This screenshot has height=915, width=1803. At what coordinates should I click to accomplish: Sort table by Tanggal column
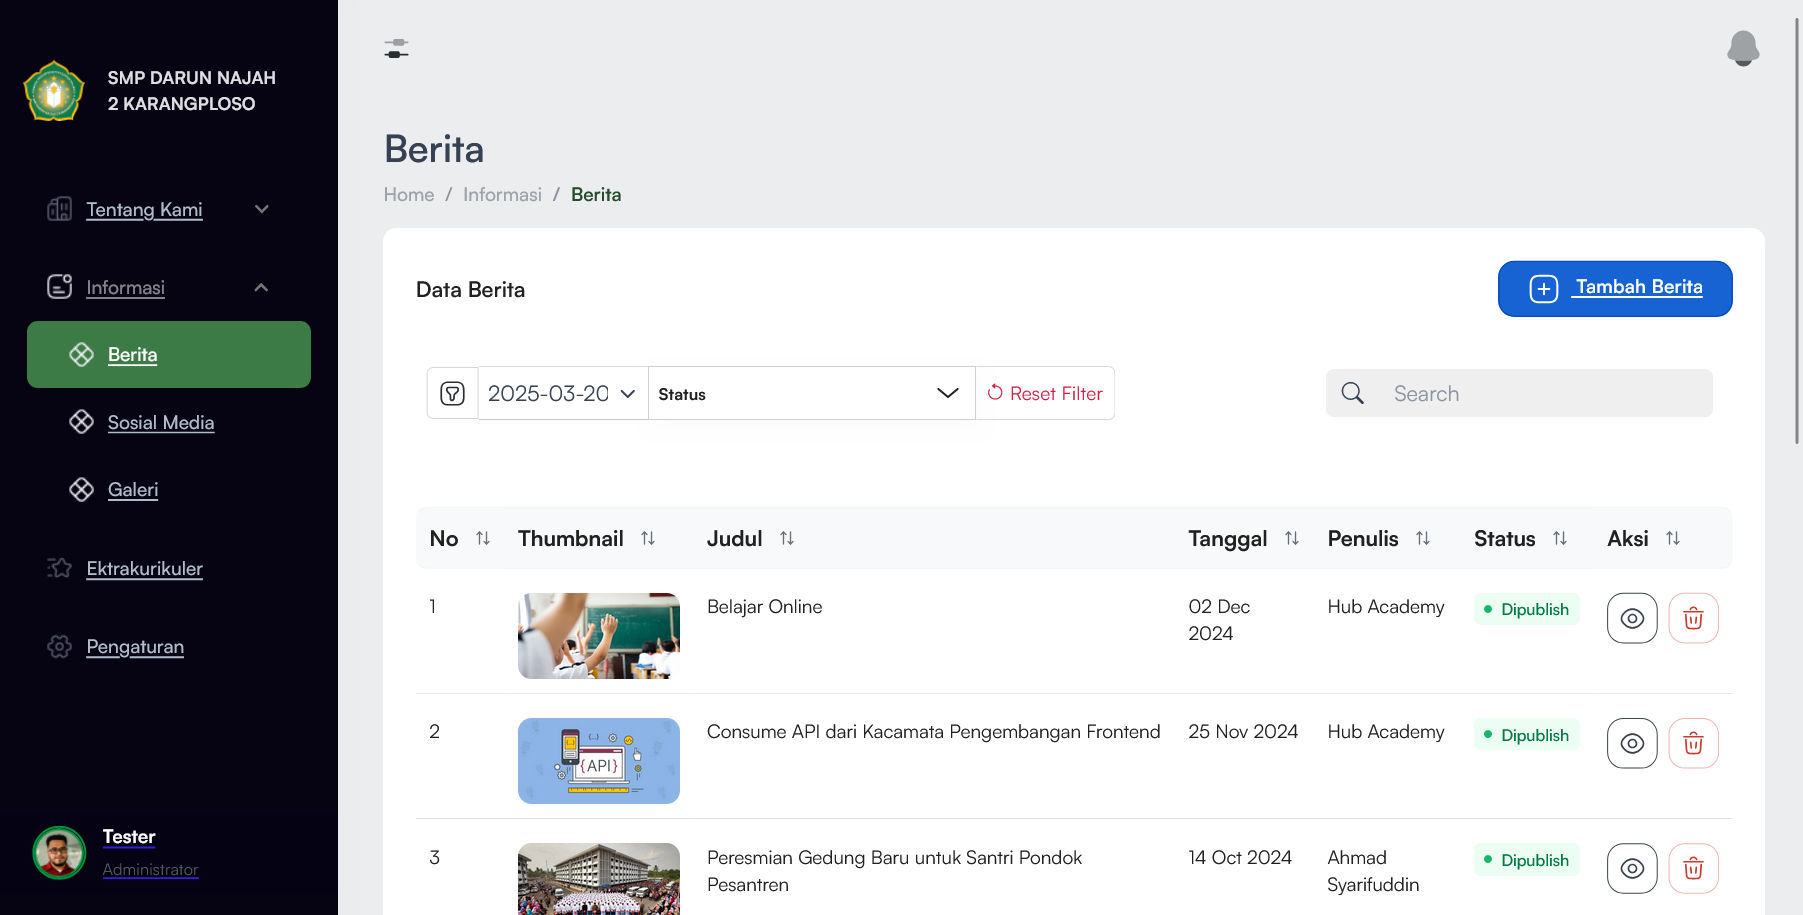coord(1291,538)
